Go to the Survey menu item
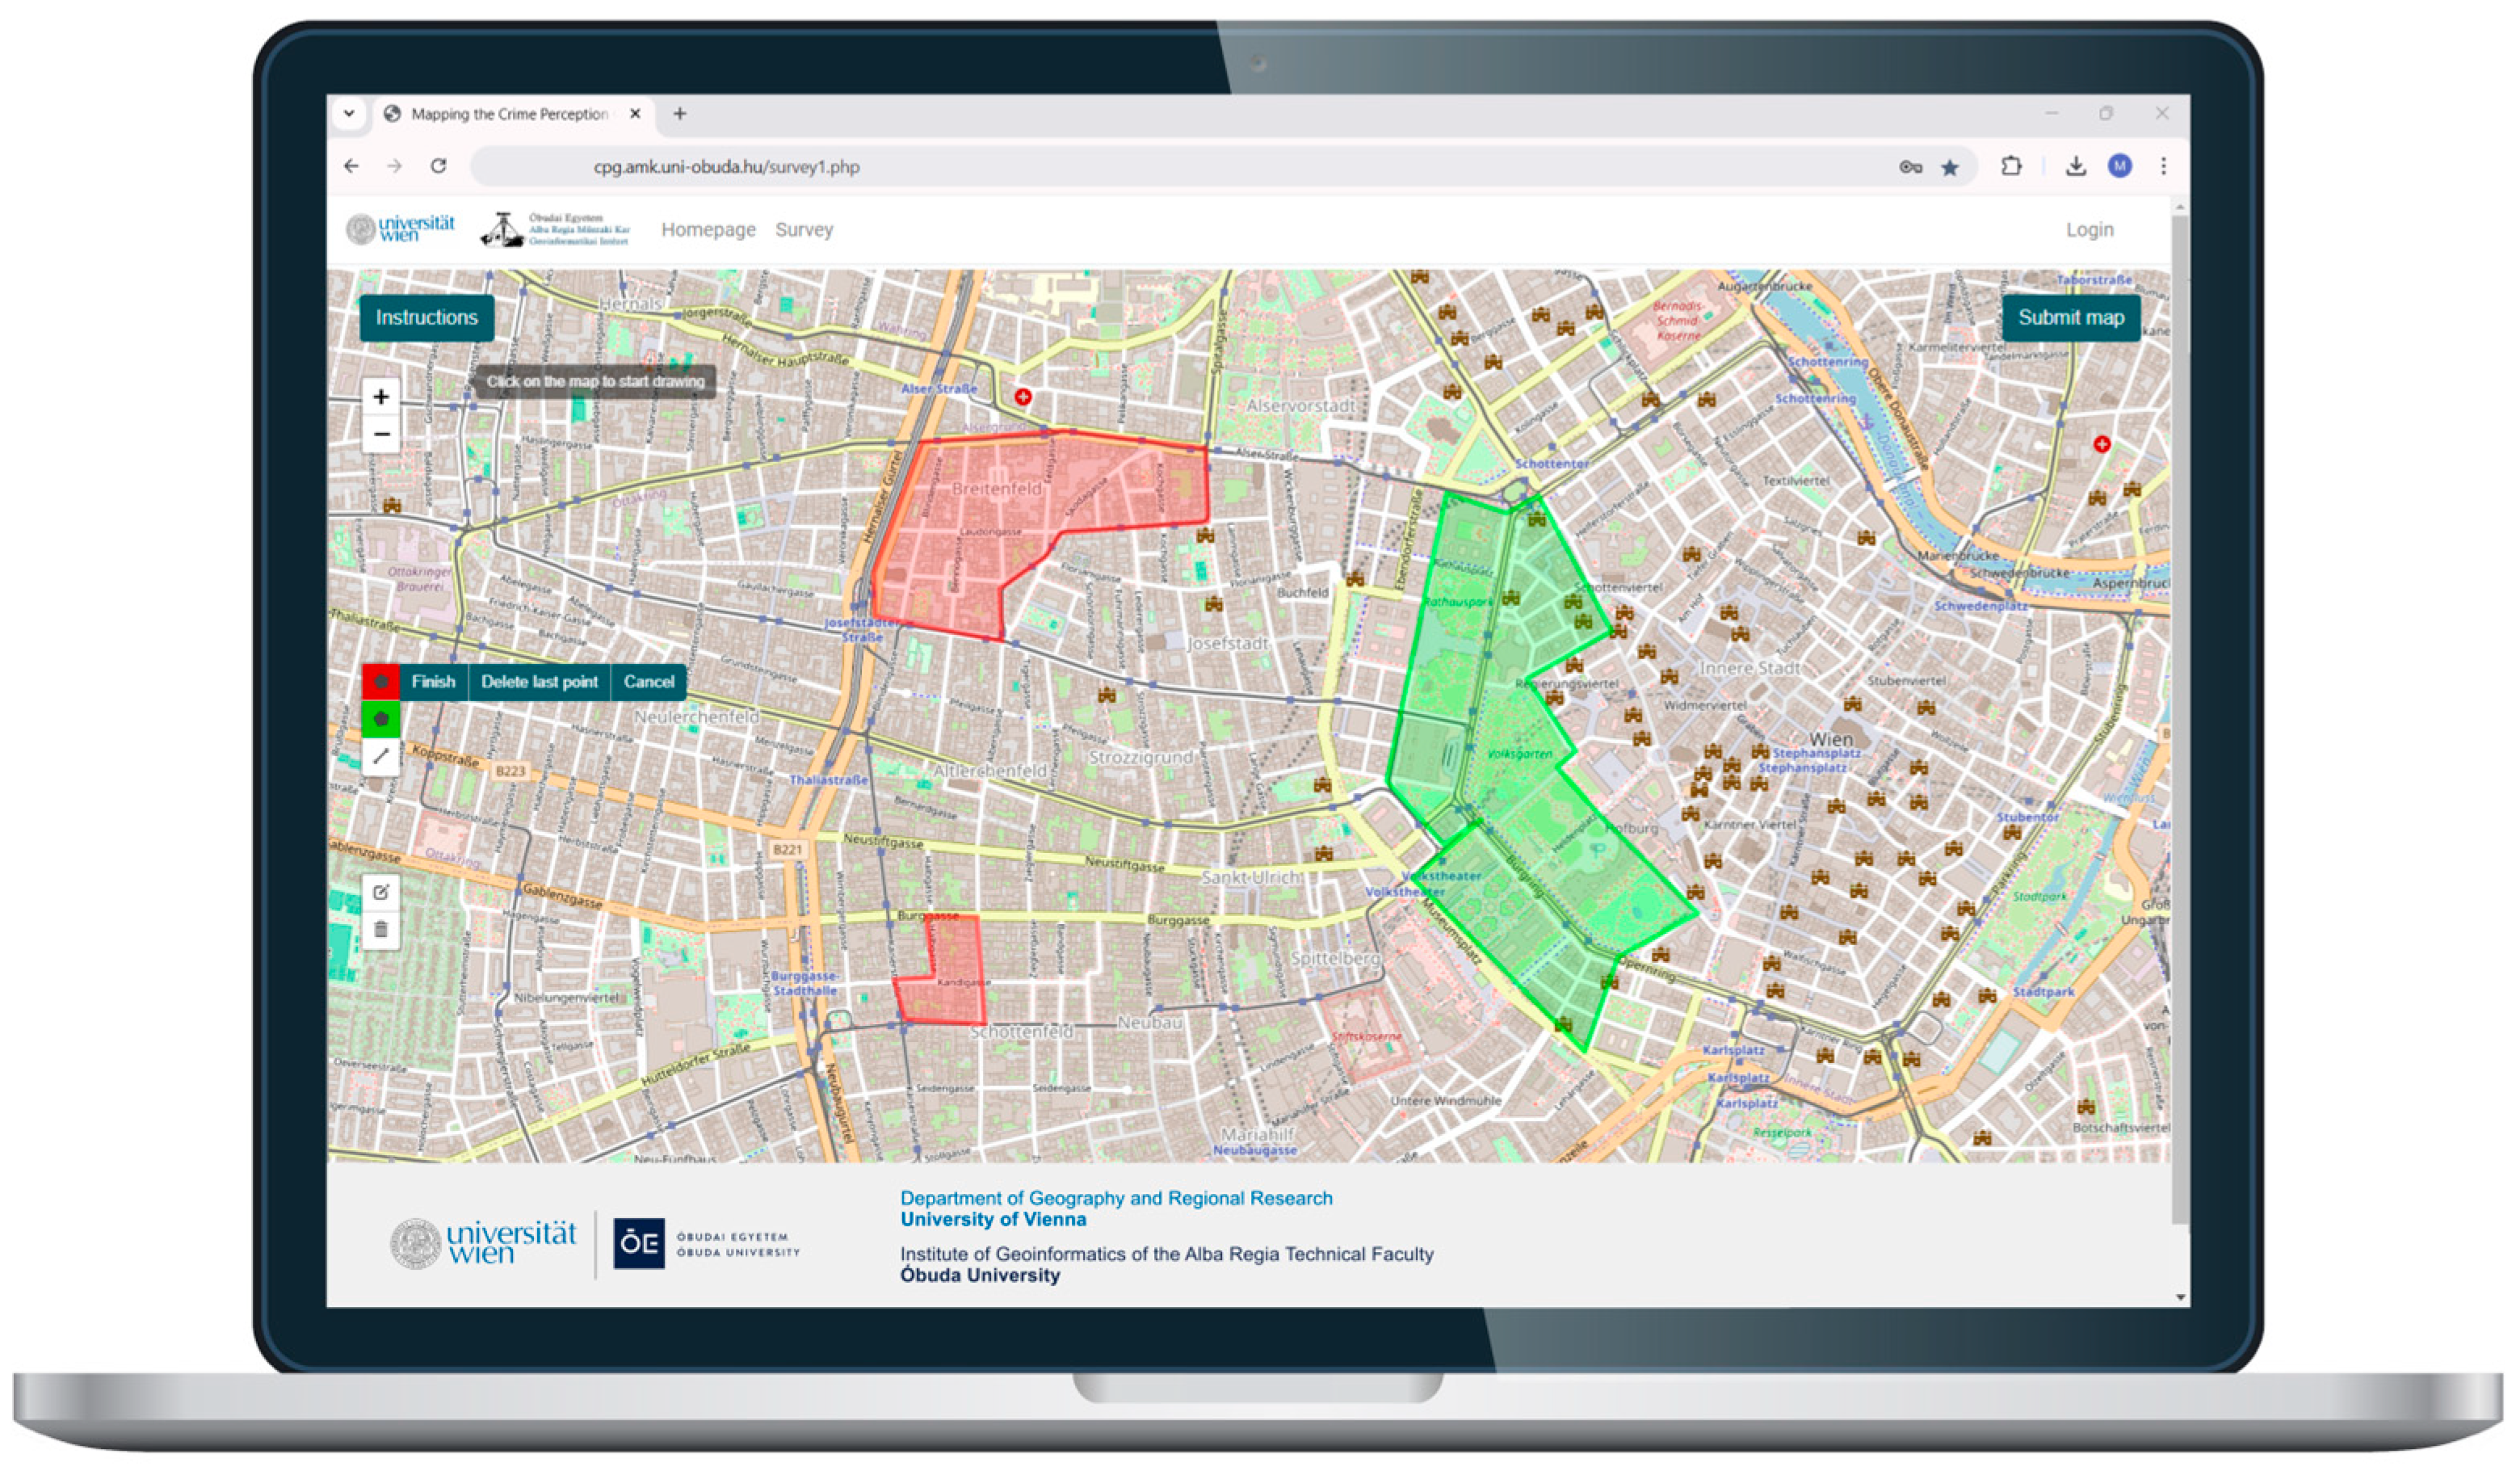 click(804, 230)
